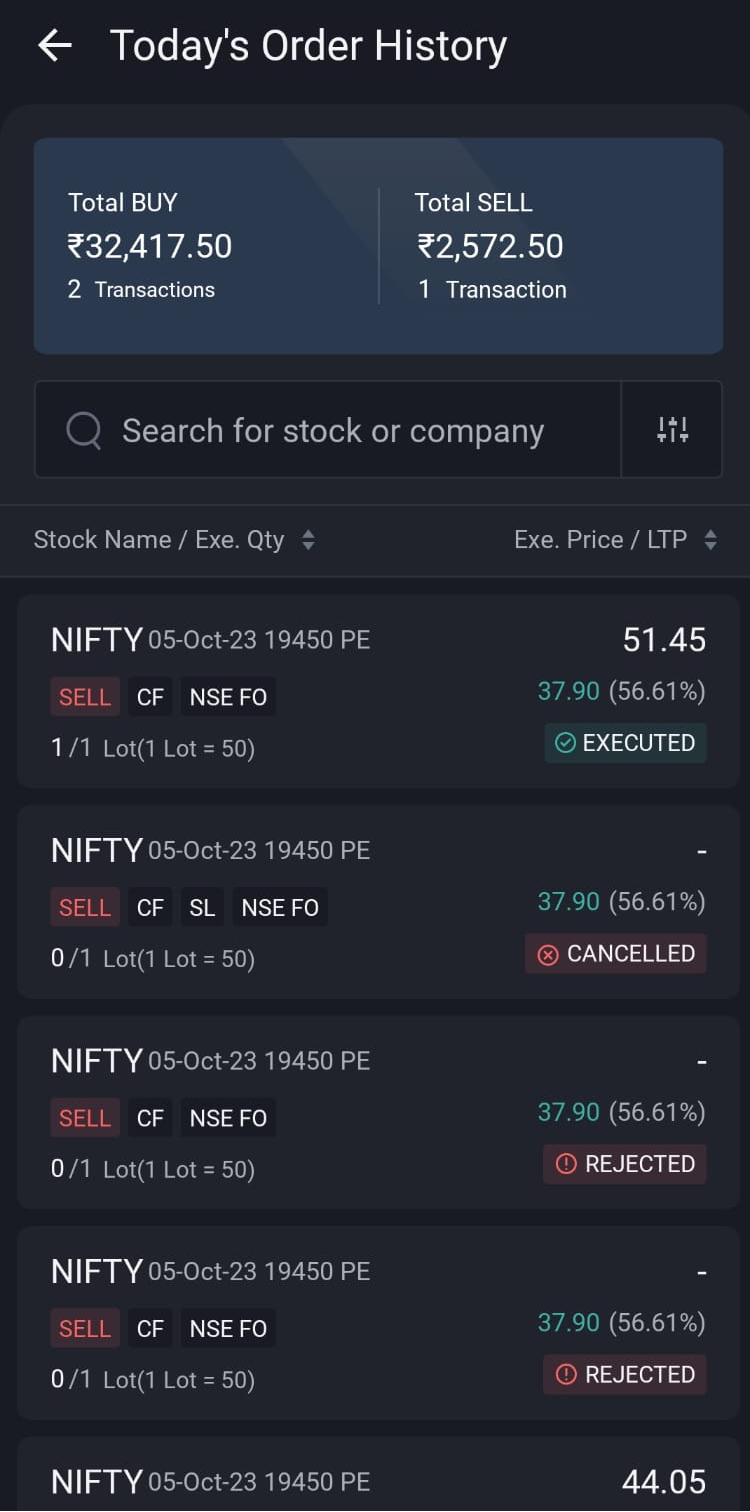
Task: Click the search magnifier icon
Action: (x=84, y=431)
